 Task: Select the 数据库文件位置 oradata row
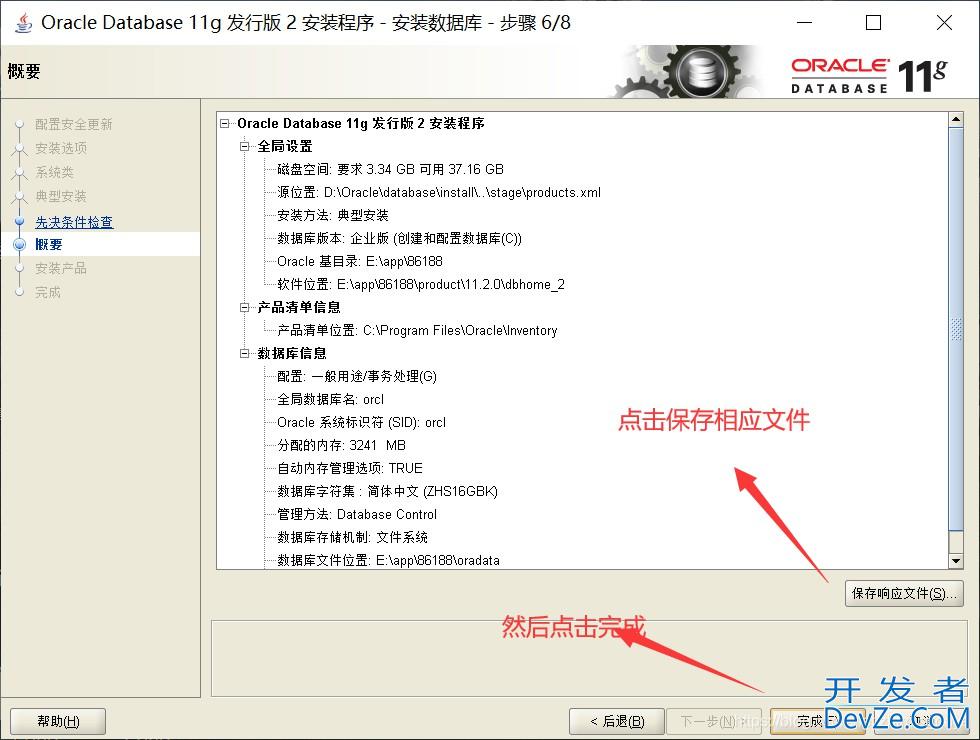point(388,561)
